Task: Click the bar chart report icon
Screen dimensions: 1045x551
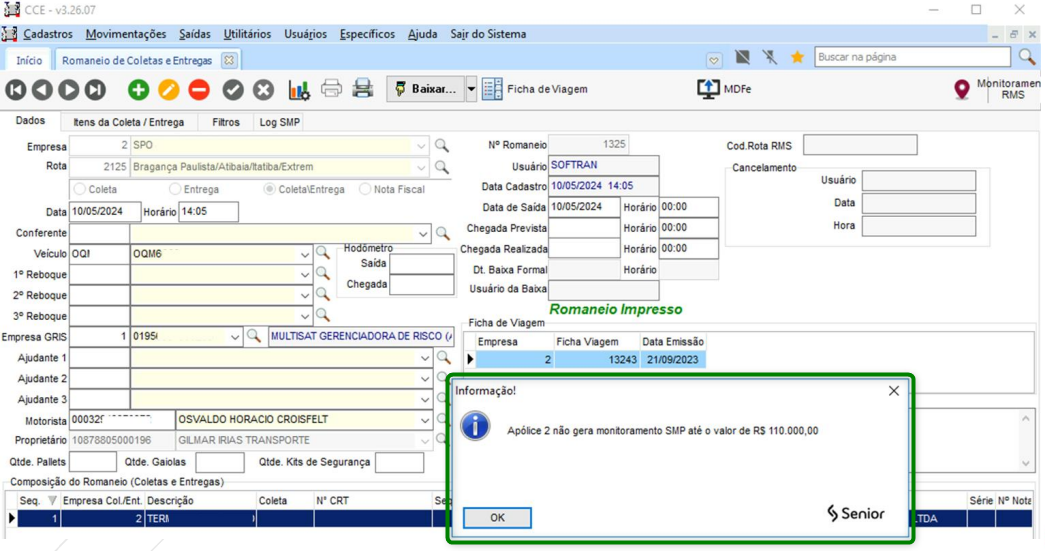Action: (298, 90)
